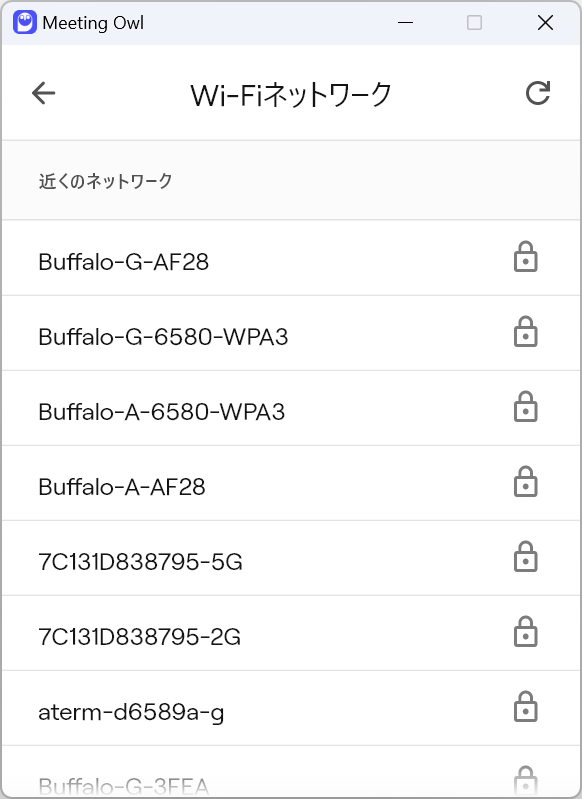Pick the 7C131D838795-2G network
Viewport: 582px width, 799px height.
coord(291,632)
